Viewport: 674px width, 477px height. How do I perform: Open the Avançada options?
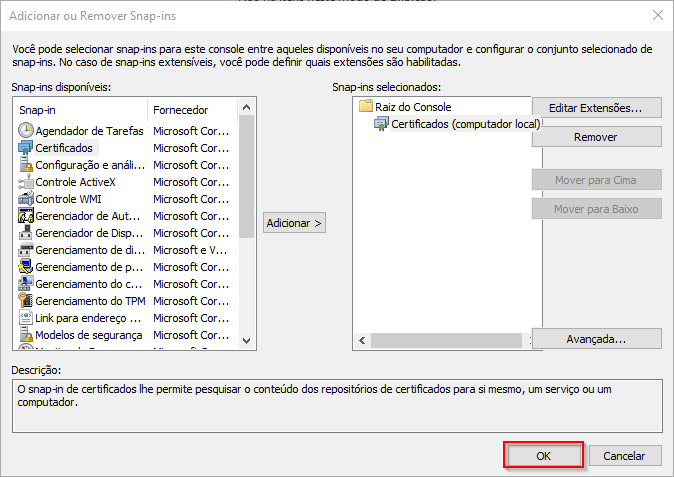click(596, 339)
